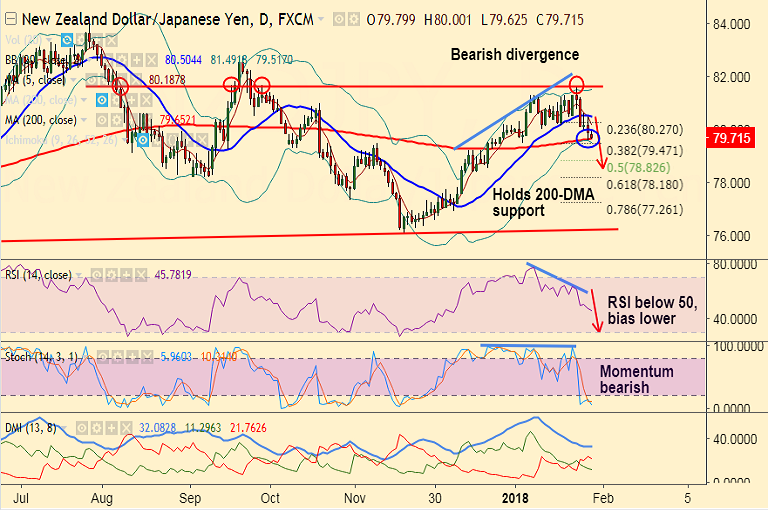Show the faded MA (200, close) indicator
This screenshot has height=513, width=768.
coord(101,100)
